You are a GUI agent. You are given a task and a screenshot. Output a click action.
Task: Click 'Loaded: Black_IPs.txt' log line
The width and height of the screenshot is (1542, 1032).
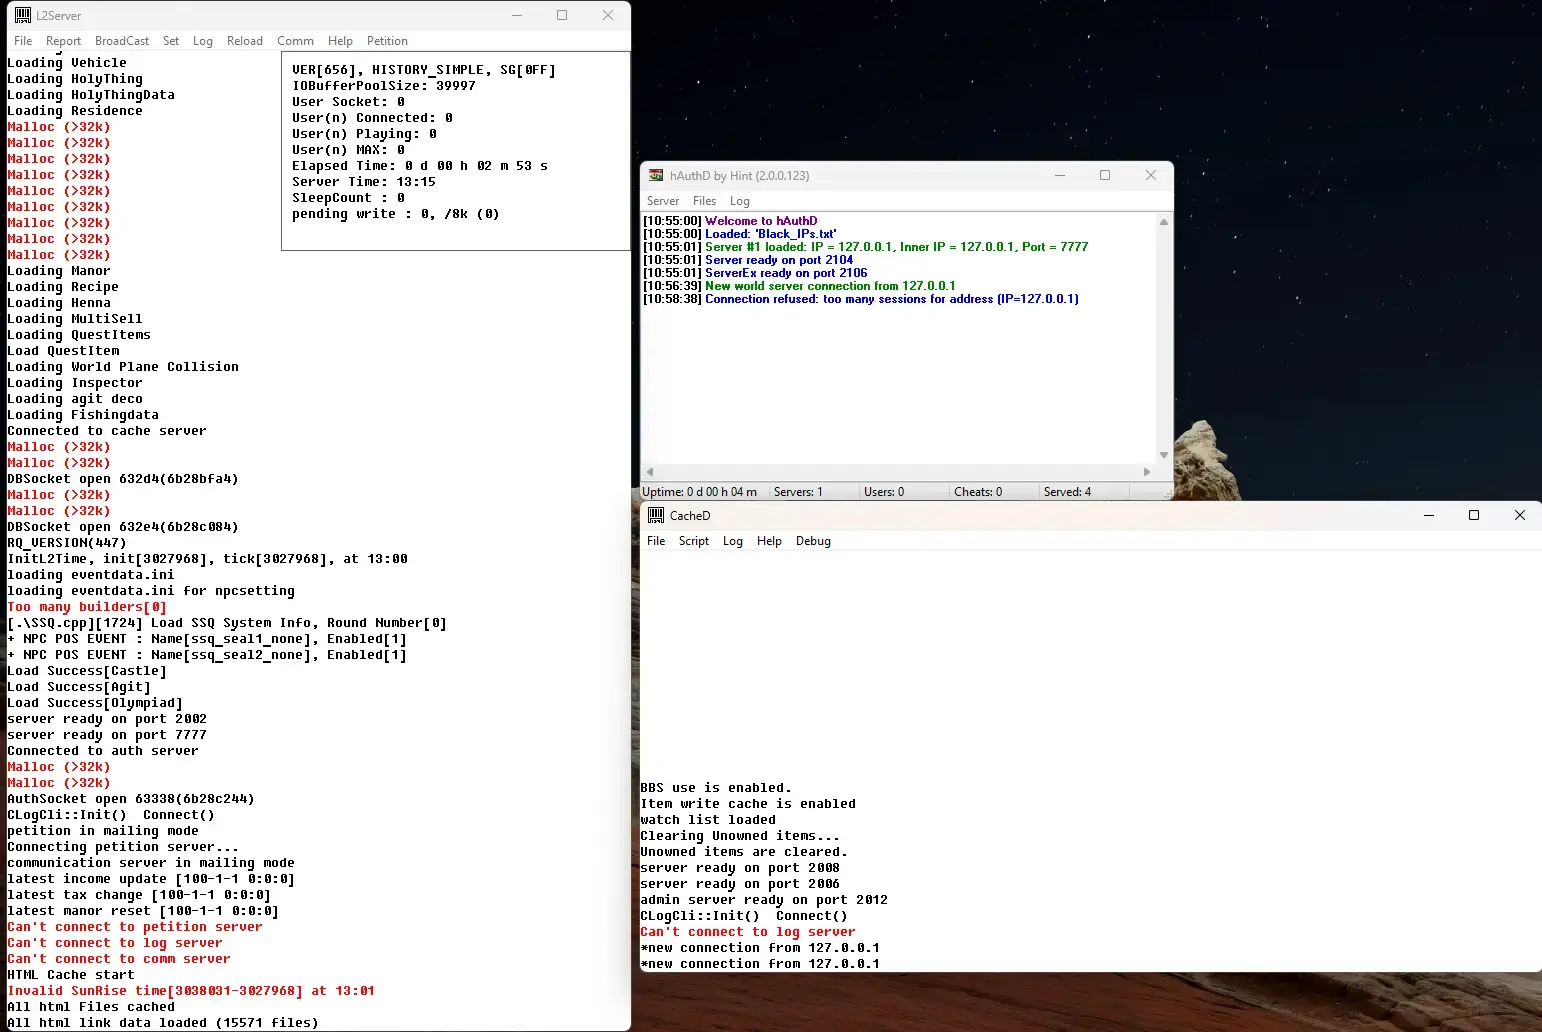point(740,234)
